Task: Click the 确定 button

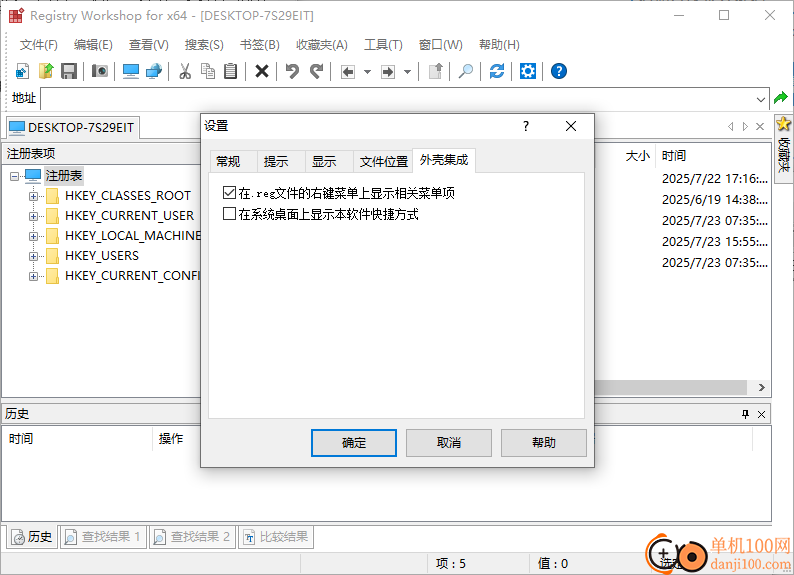Action: coord(354,443)
